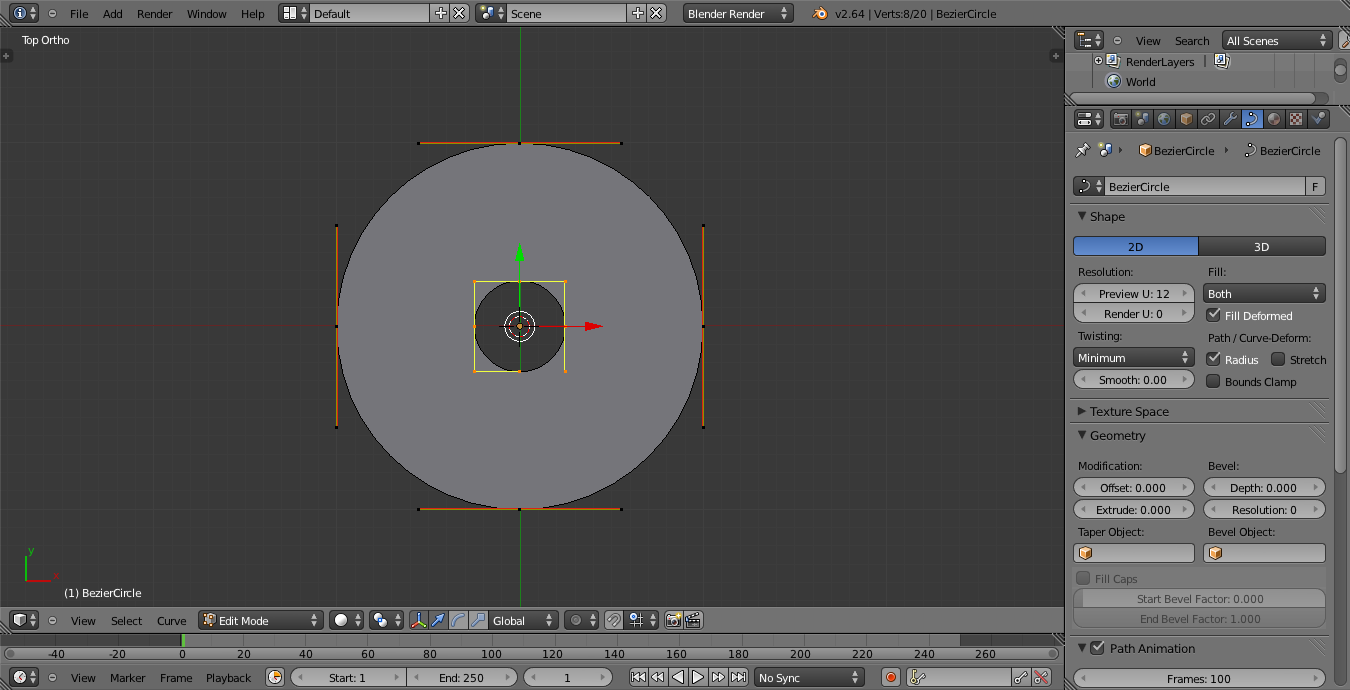Open the Modifiers tab wrench icon
Screen dimensions: 1350x690
tap(1231, 119)
